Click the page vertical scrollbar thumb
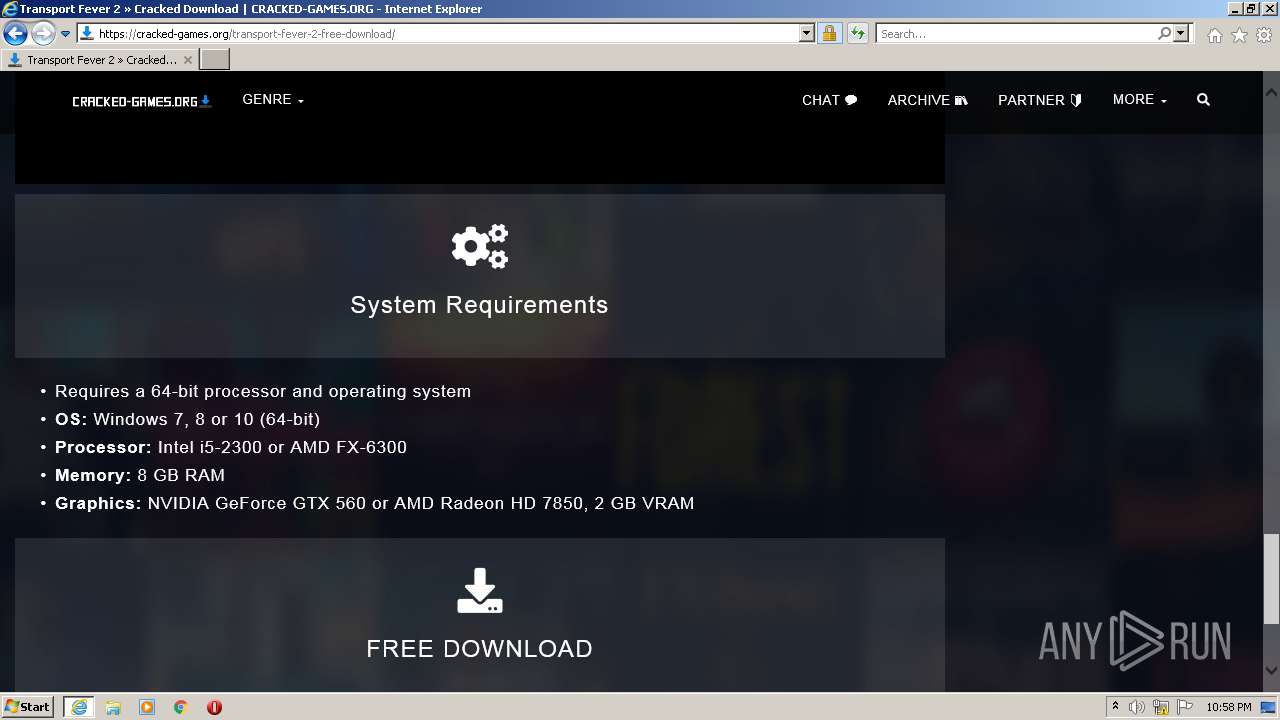 tap(1271, 578)
